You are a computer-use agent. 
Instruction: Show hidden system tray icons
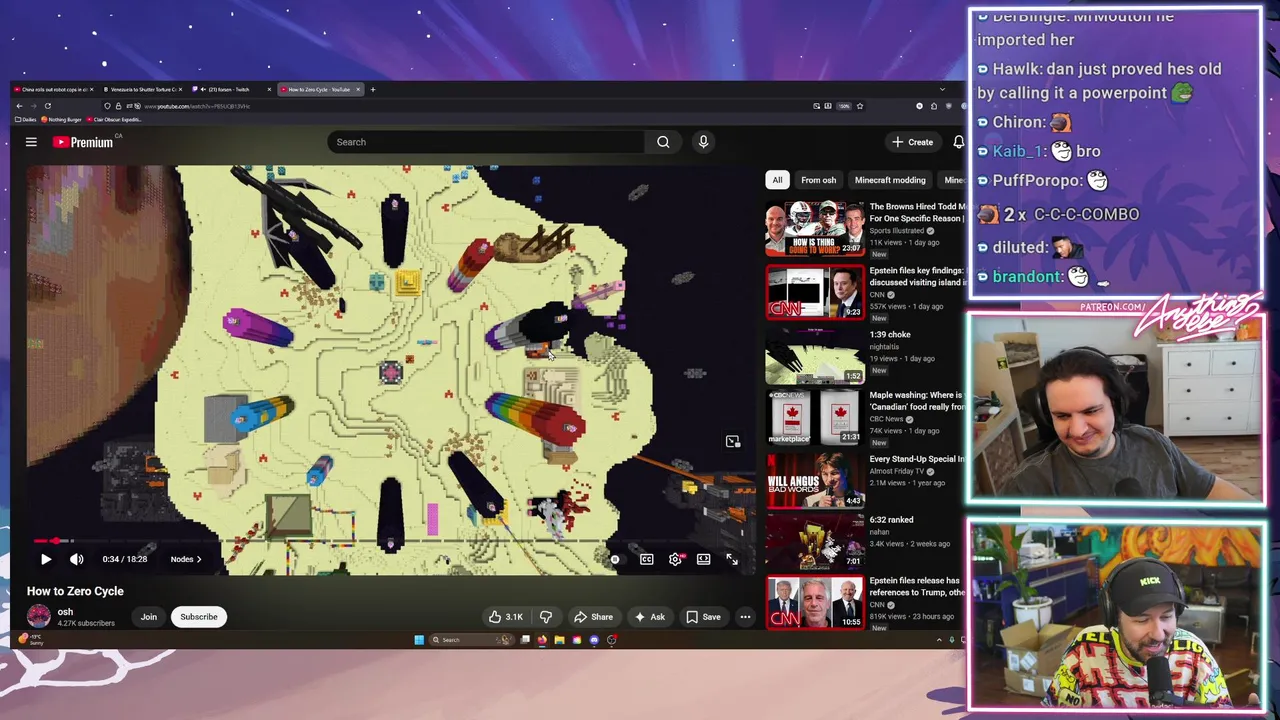(x=939, y=640)
